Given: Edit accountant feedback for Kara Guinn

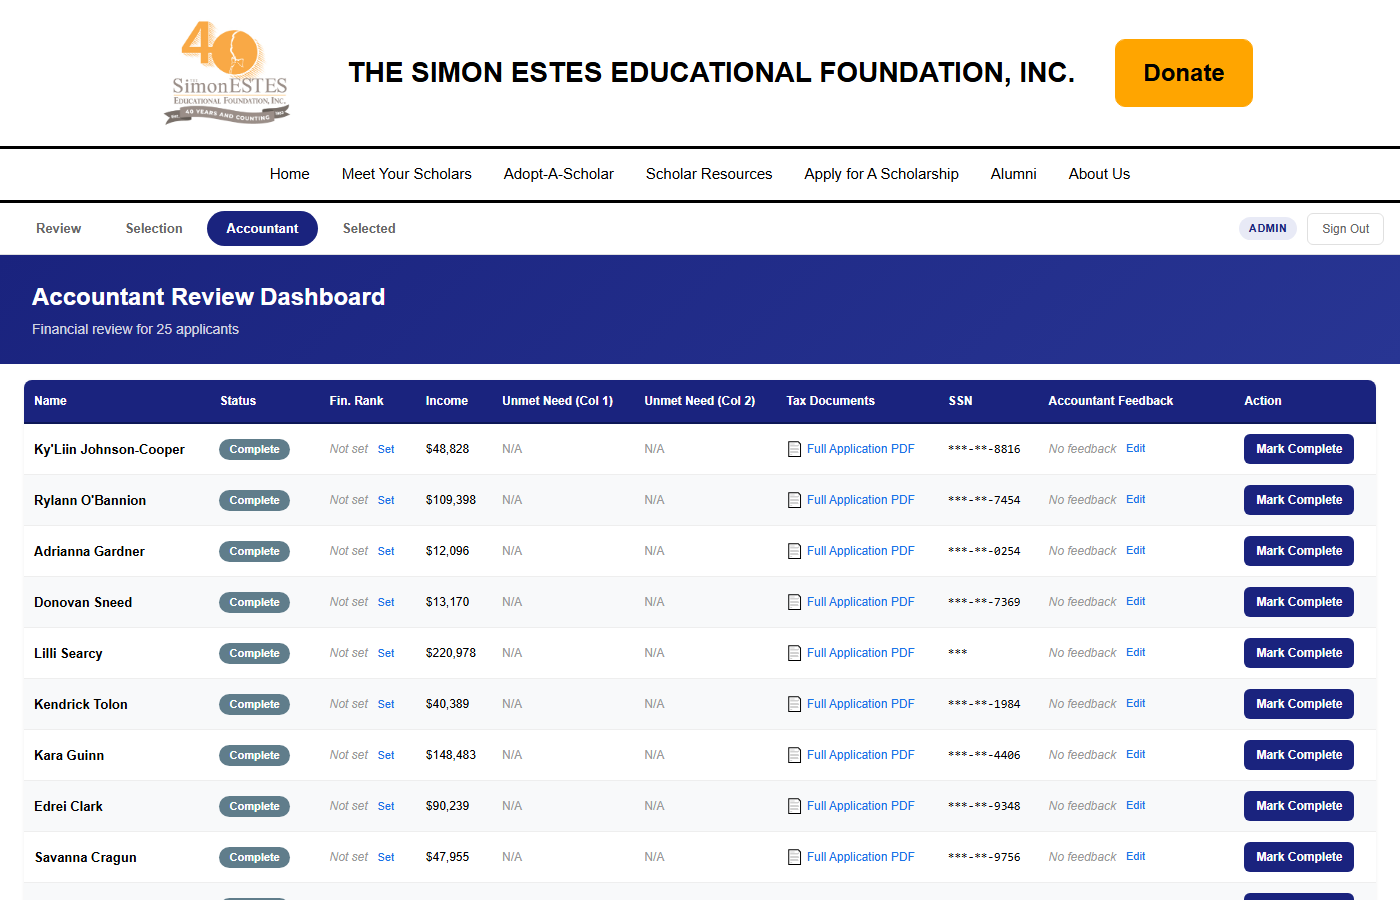Looking at the screenshot, I should pos(1135,755).
